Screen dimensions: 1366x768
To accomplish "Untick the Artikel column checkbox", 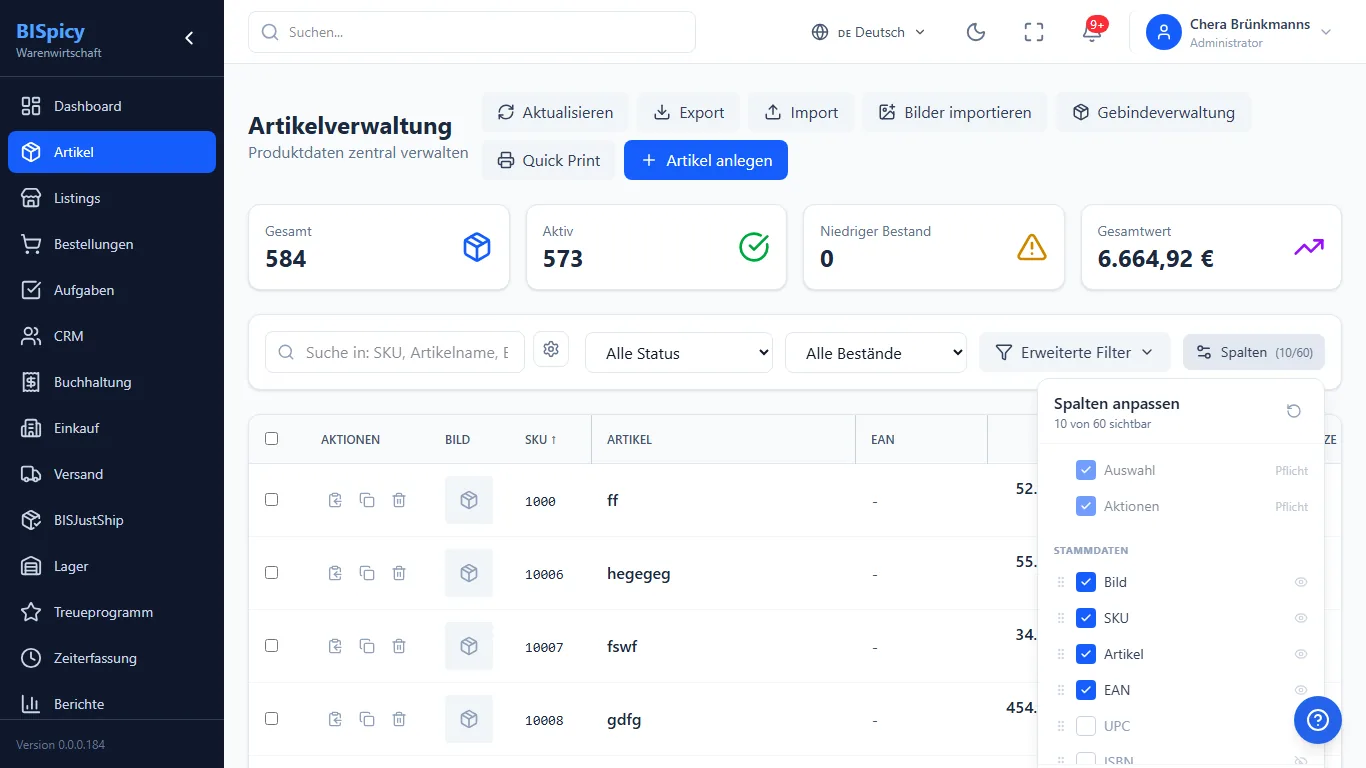I will tap(1086, 654).
